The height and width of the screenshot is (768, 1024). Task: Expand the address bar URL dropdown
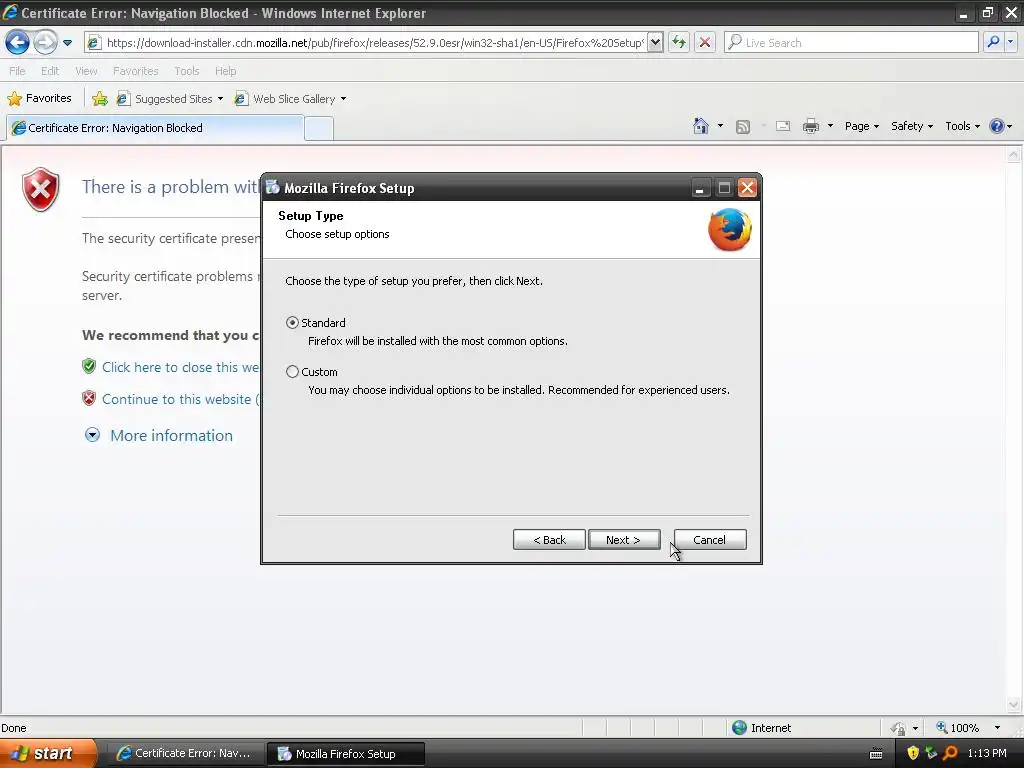(x=655, y=42)
